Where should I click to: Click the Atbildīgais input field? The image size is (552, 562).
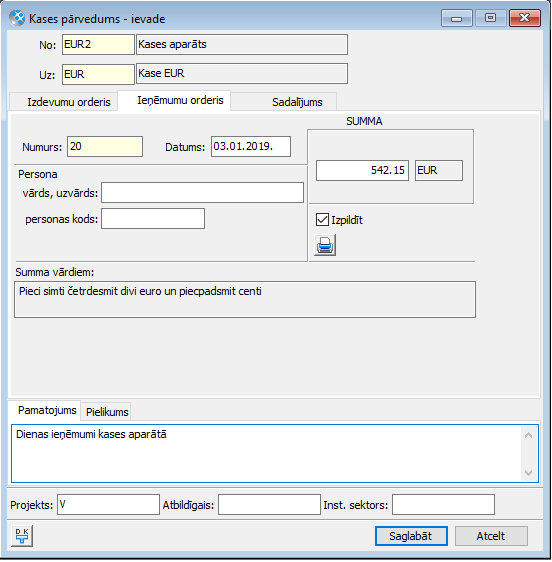(x=269, y=505)
